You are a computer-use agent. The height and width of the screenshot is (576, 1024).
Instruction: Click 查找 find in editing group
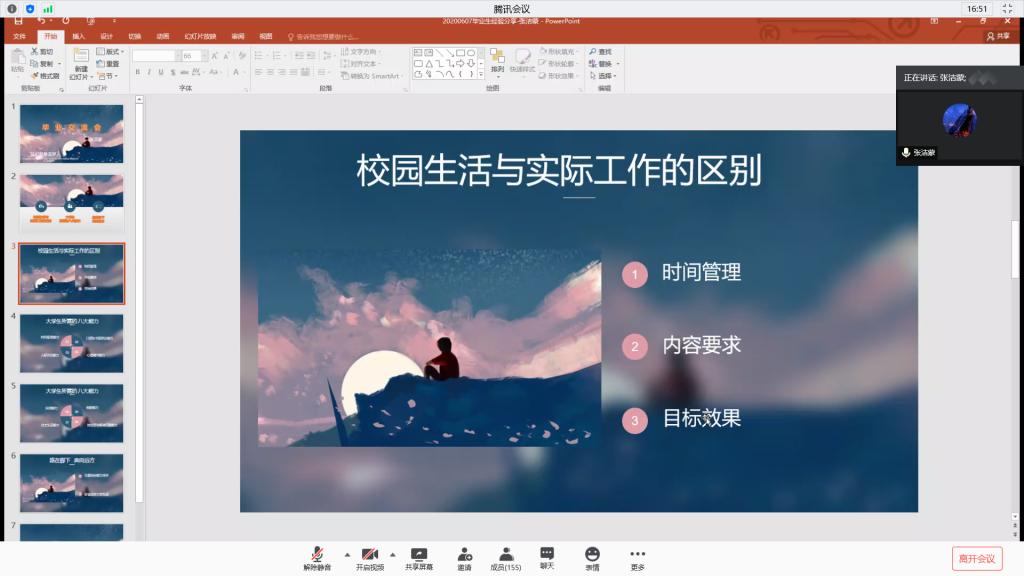click(x=601, y=52)
